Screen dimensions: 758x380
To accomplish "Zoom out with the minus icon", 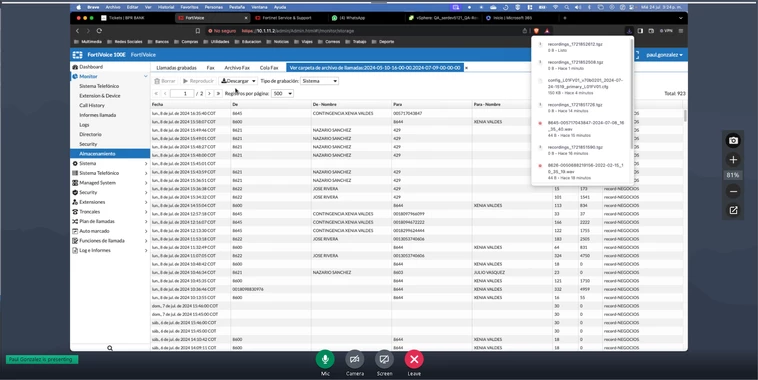I will pos(733,191).
